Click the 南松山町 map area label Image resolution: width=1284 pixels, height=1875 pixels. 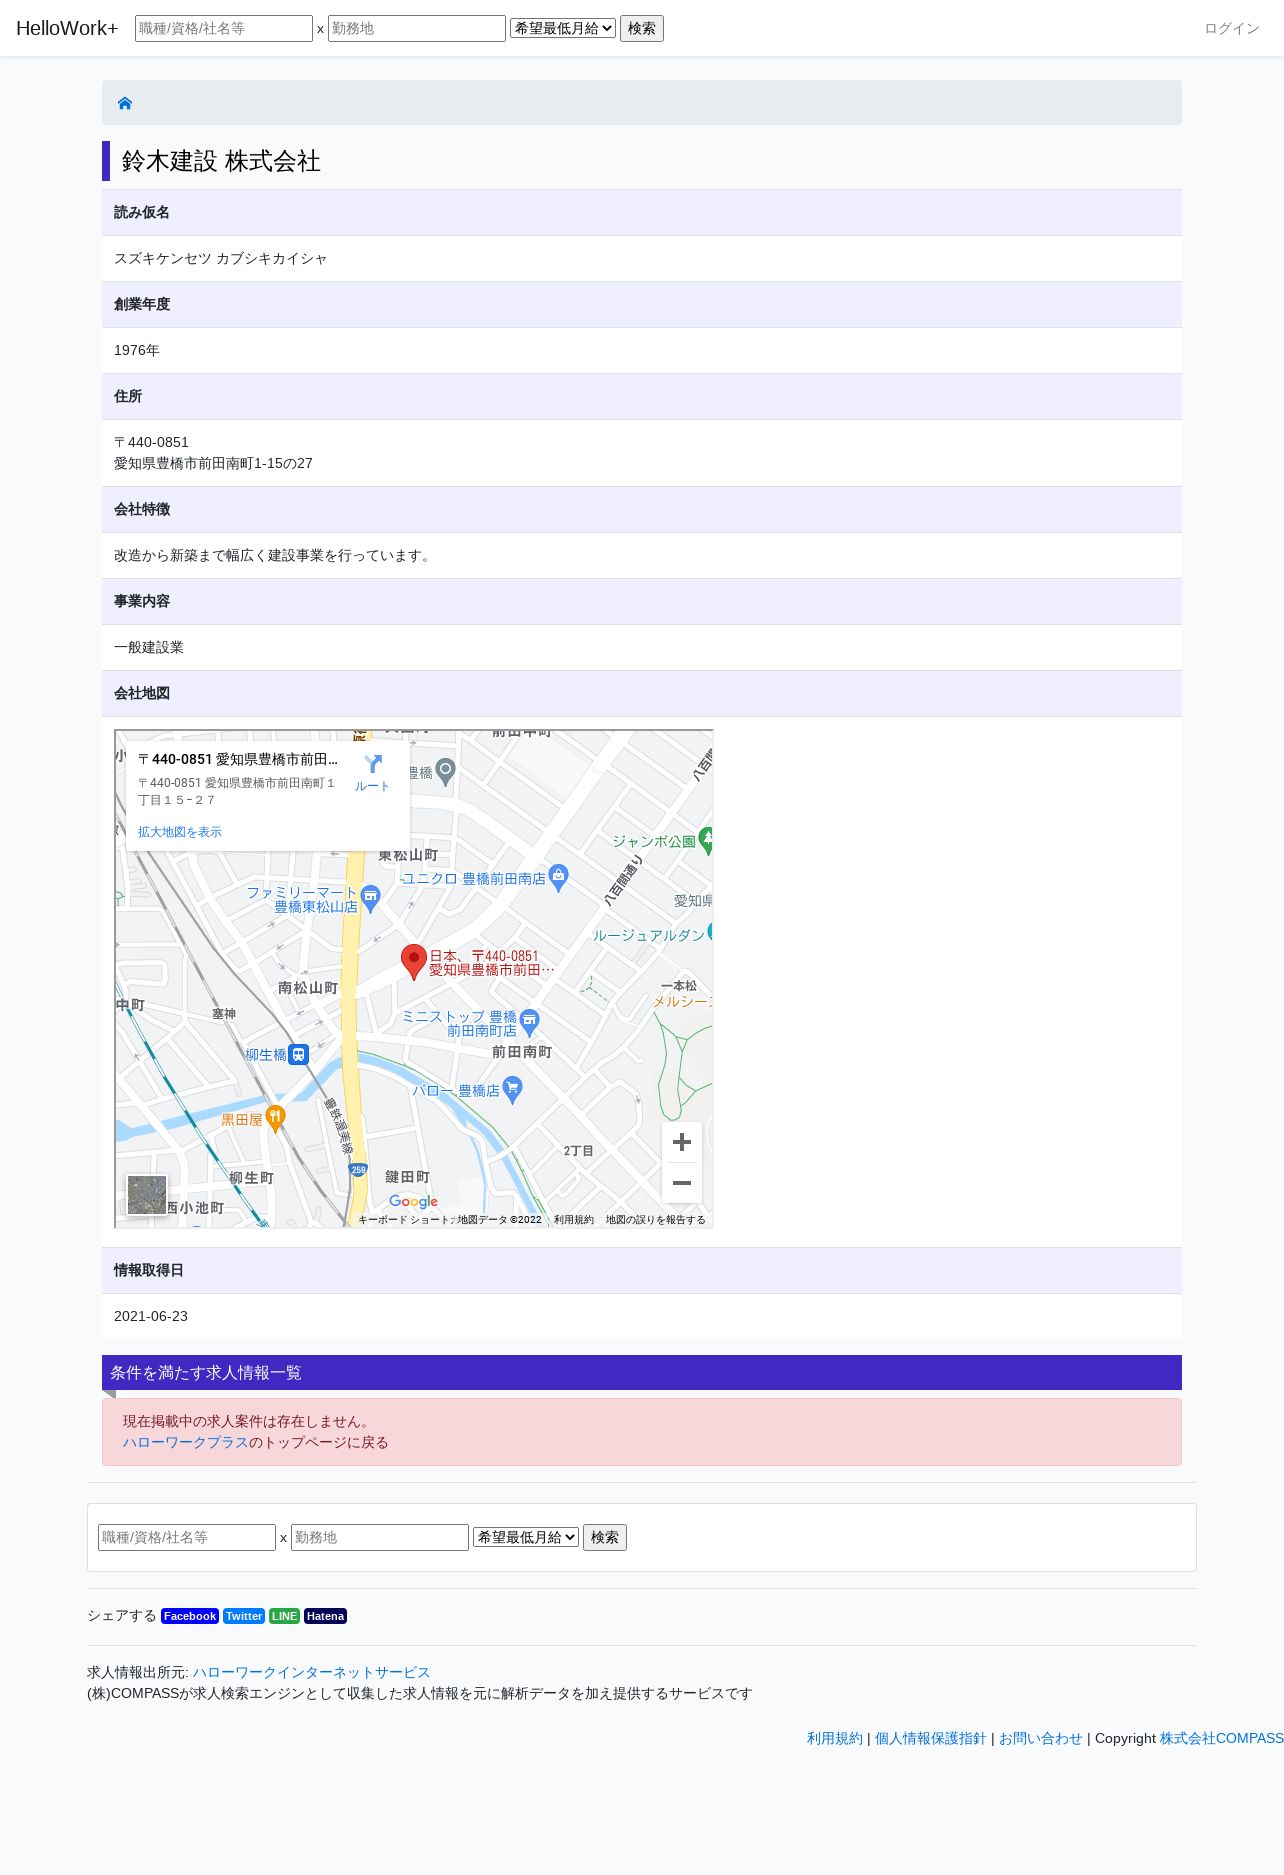(308, 988)
